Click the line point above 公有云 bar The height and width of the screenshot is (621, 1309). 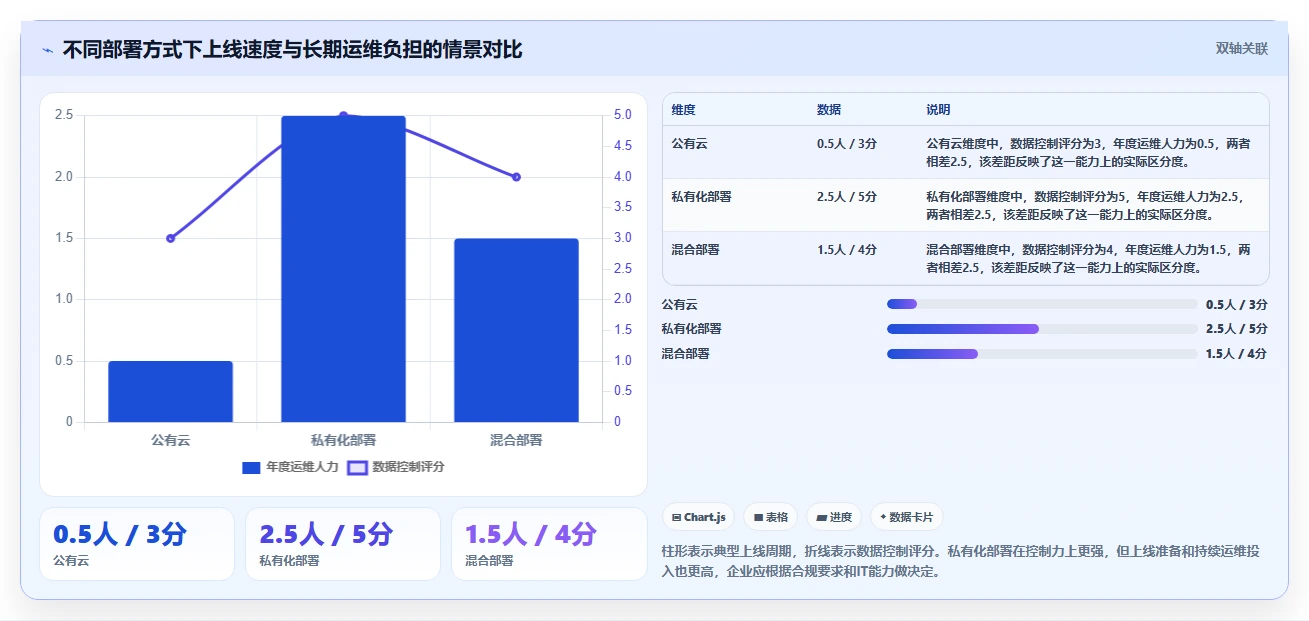[x=170, y=238]
